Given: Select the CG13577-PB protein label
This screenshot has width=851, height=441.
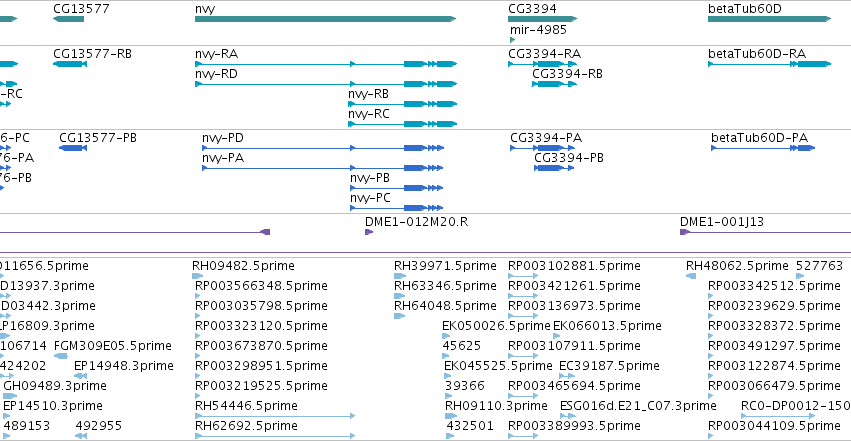Looking at the screenshot, I should 98,138.
